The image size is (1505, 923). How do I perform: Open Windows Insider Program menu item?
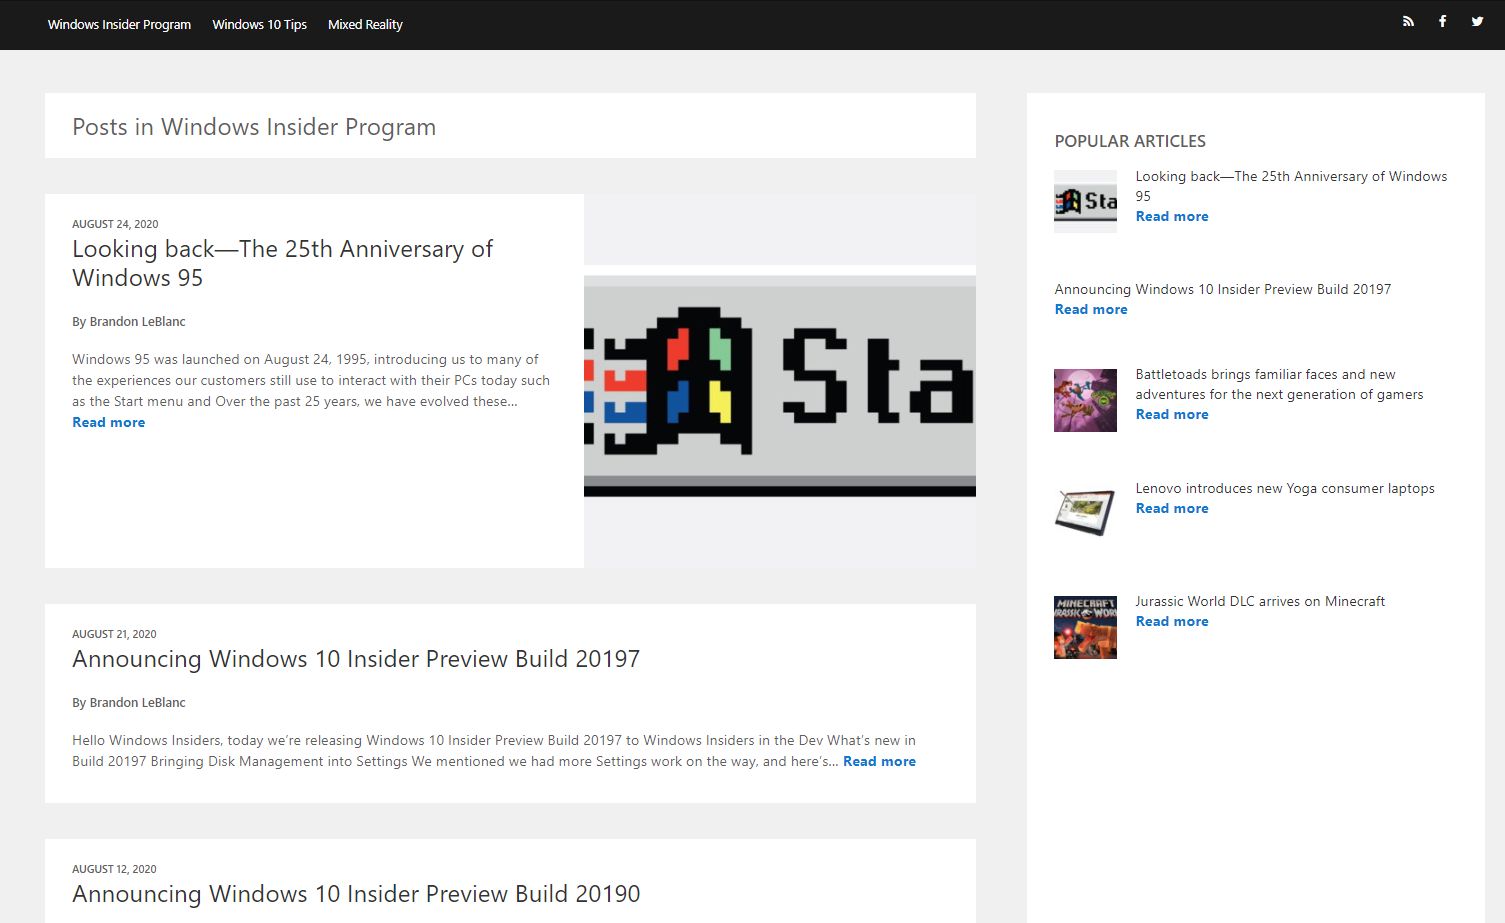119,24
